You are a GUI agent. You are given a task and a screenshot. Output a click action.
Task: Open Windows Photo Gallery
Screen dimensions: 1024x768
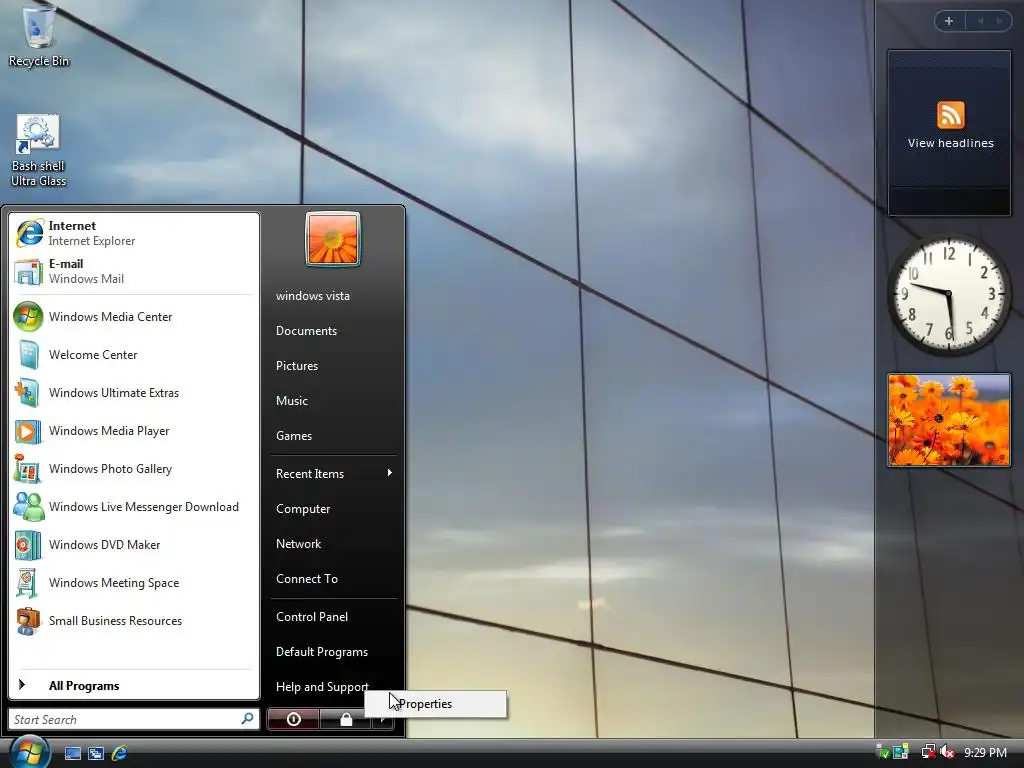(x=133, y=469)
